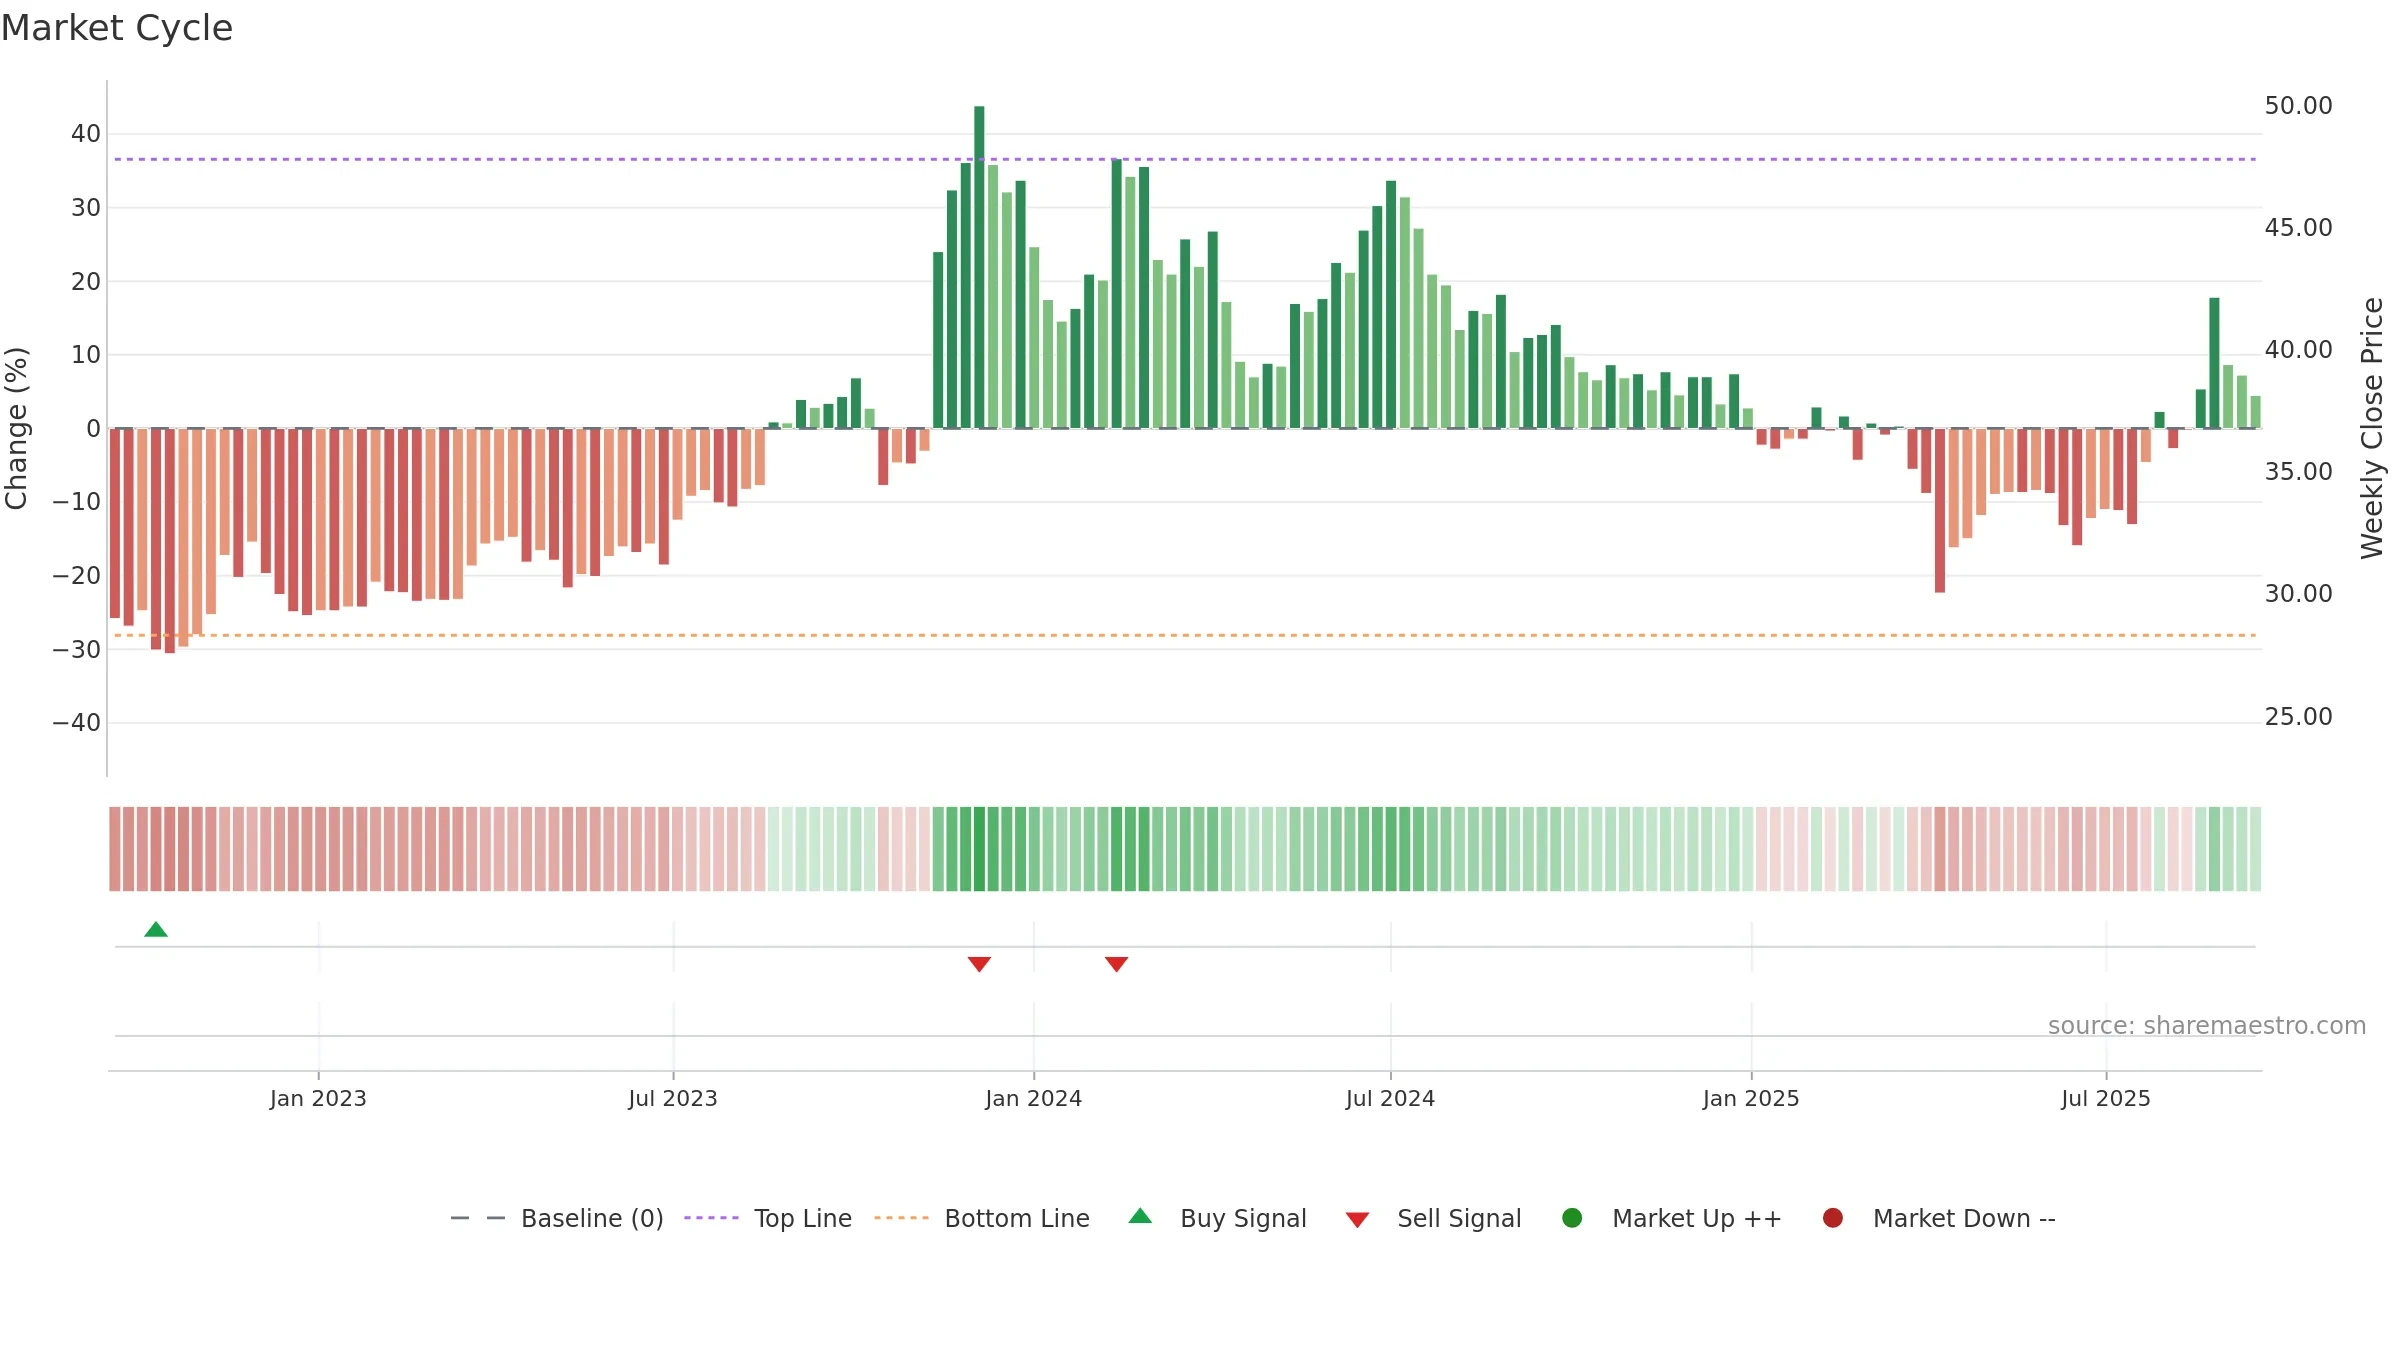Viewport: 2400px width, 1350px height.
Task: Click the Sell Signal marker after Jan 2024
Action: [x=1116, y=964]
